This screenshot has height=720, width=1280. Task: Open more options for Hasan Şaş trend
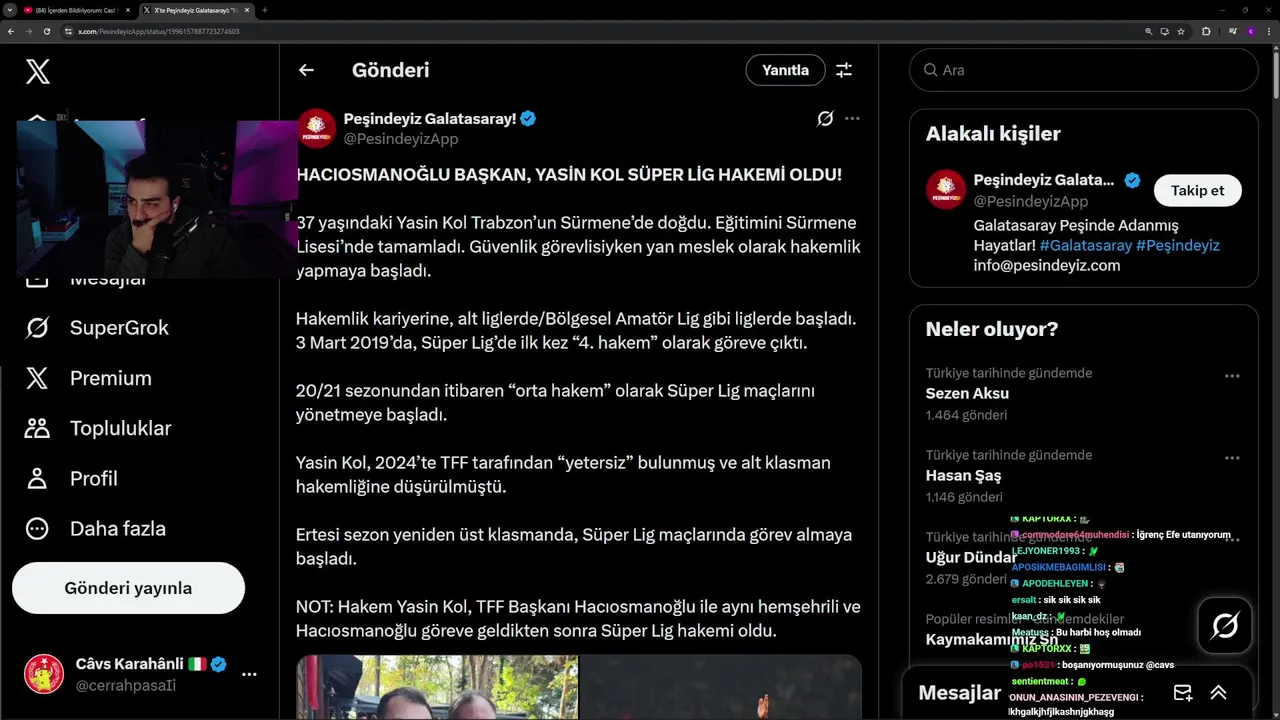tap(1232, 458)
